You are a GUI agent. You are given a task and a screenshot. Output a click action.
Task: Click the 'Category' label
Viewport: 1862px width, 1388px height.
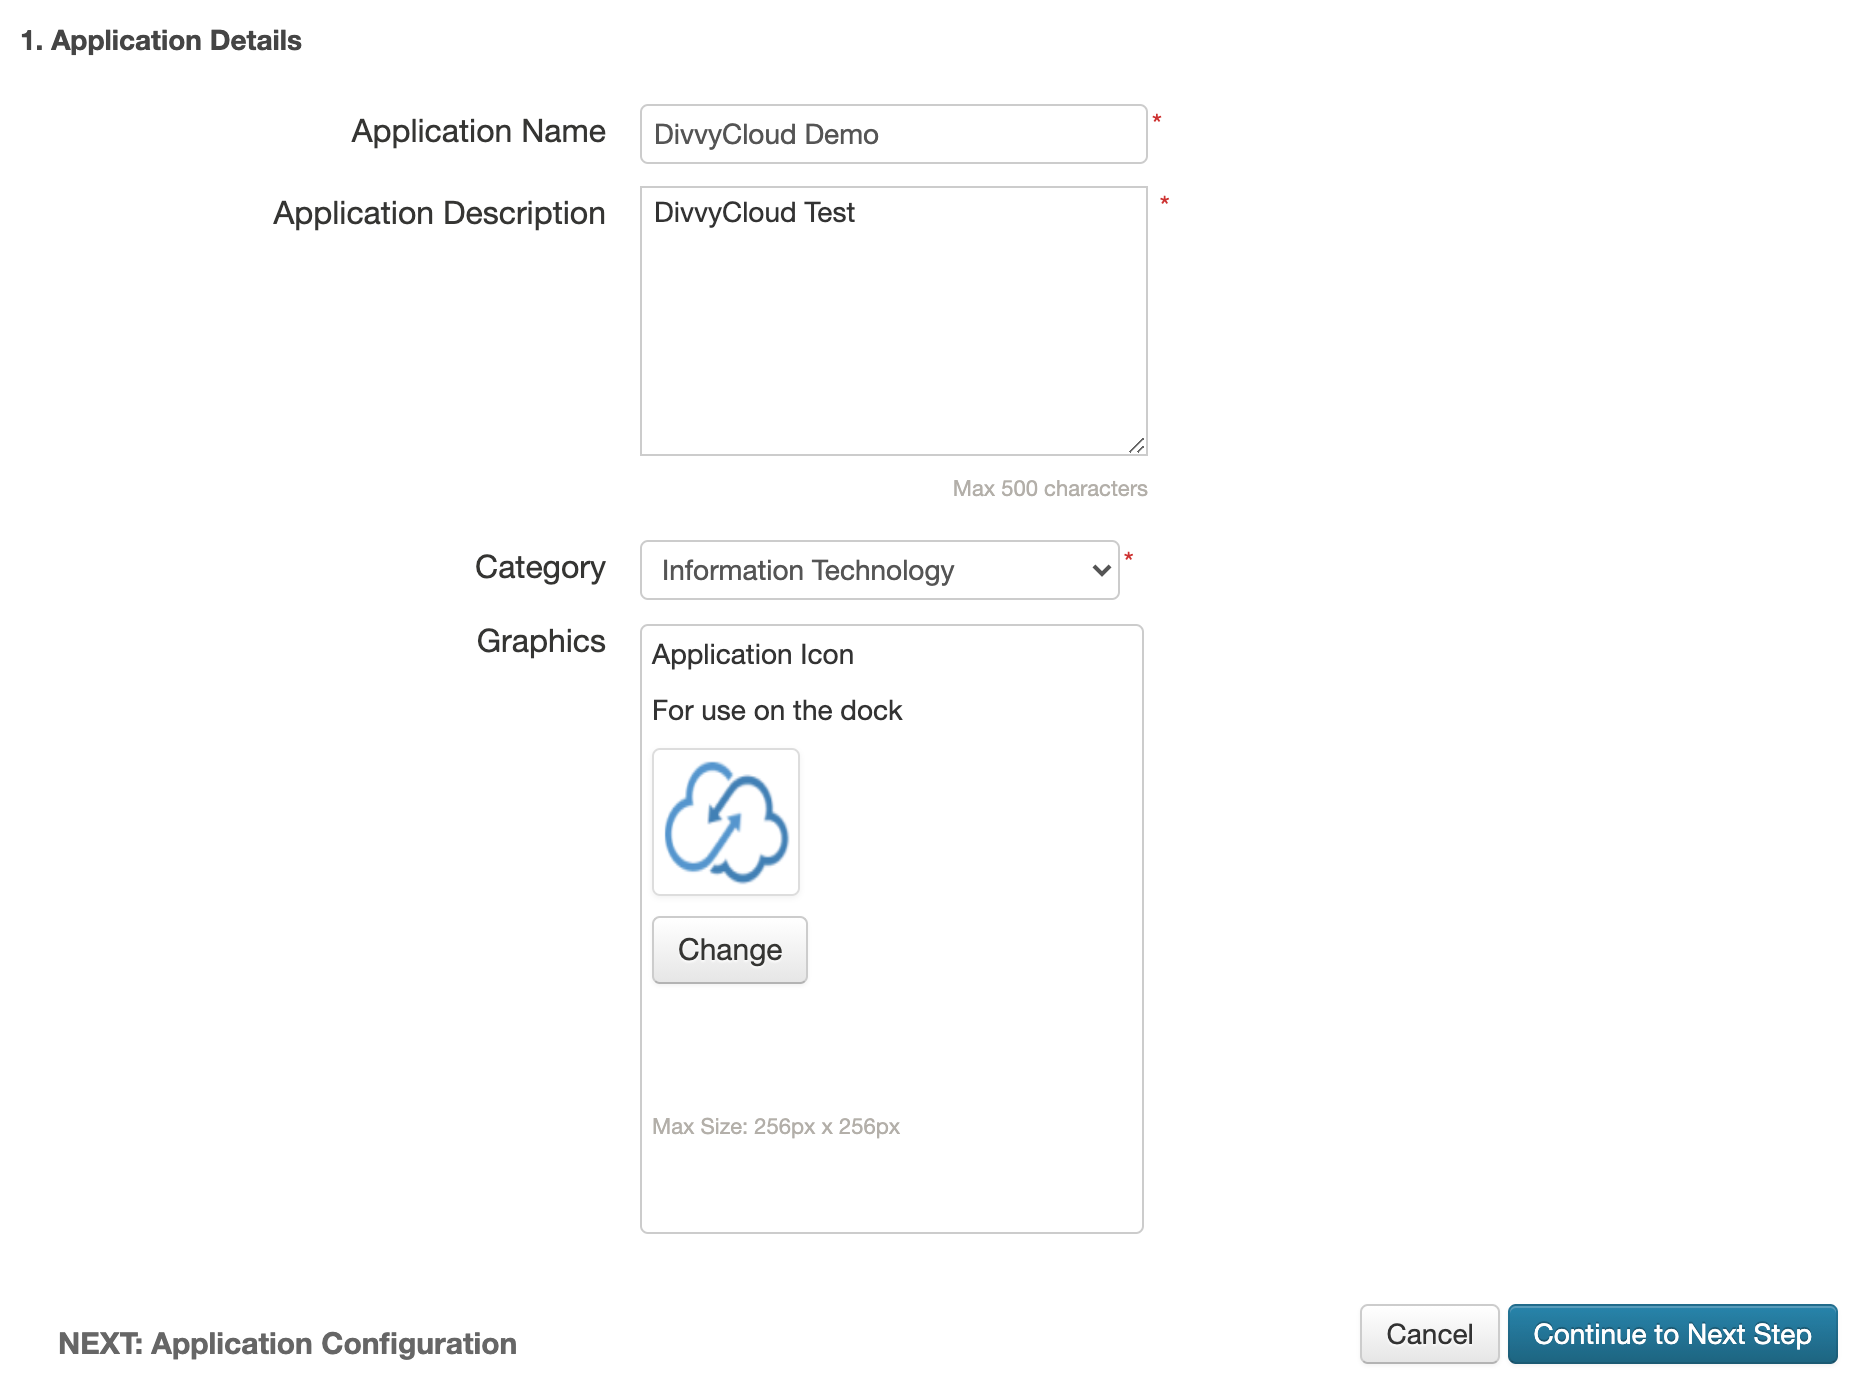coord(540,567)
